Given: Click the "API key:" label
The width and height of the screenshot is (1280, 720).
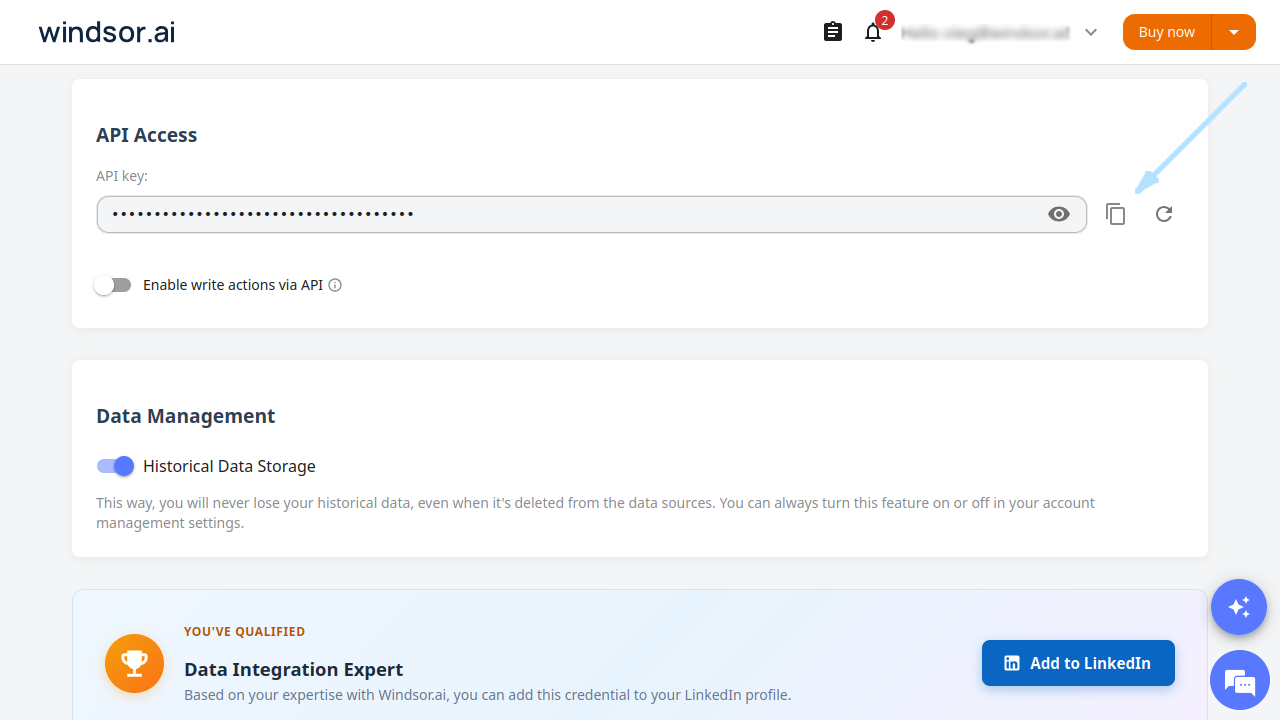Looking at the screenshot, I should (122, 176).
